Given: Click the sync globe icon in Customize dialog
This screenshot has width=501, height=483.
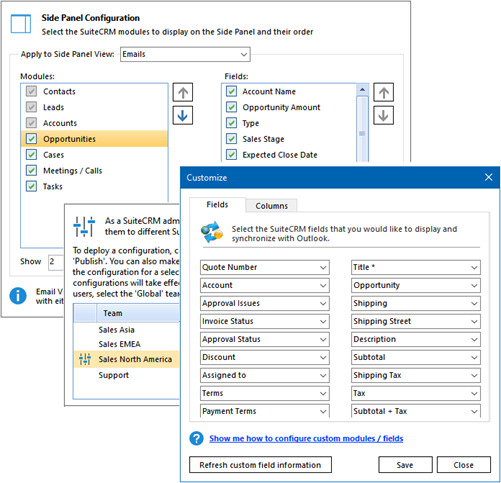Looking at the screenshot, I should [212, 232].
